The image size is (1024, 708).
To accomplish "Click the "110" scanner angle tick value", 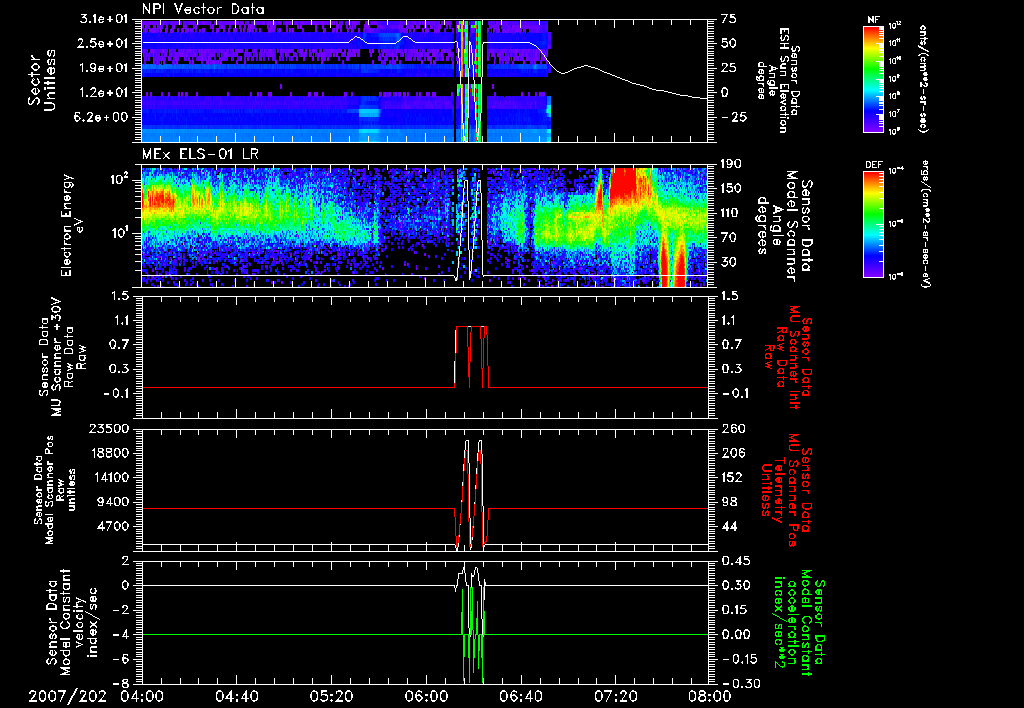I will (731, 213).
